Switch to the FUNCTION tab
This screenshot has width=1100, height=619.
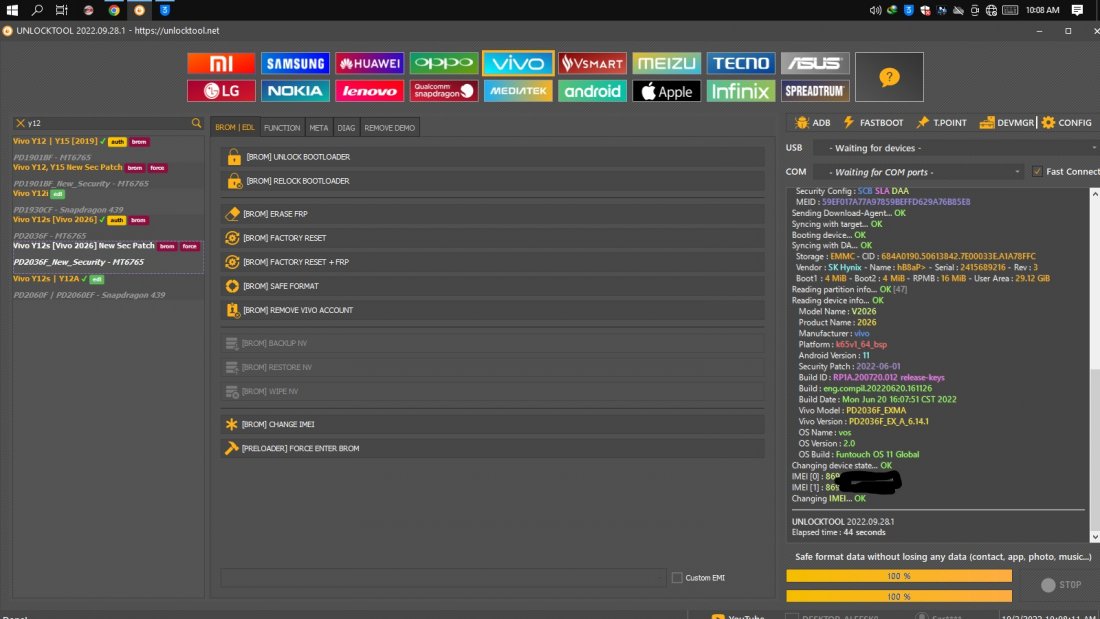pyautogui.click(x=282, y=128)
